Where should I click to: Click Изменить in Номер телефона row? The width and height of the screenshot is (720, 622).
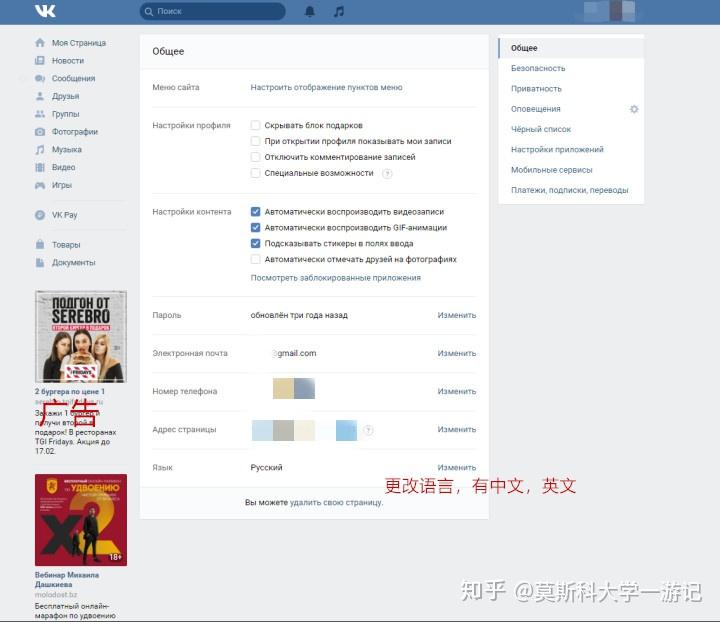[456, 392]
